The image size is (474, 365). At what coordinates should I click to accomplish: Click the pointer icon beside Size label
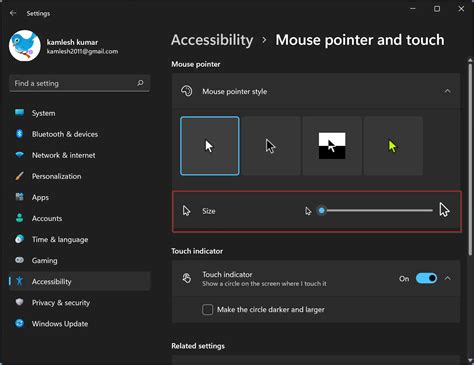click(x=186, y=211)
